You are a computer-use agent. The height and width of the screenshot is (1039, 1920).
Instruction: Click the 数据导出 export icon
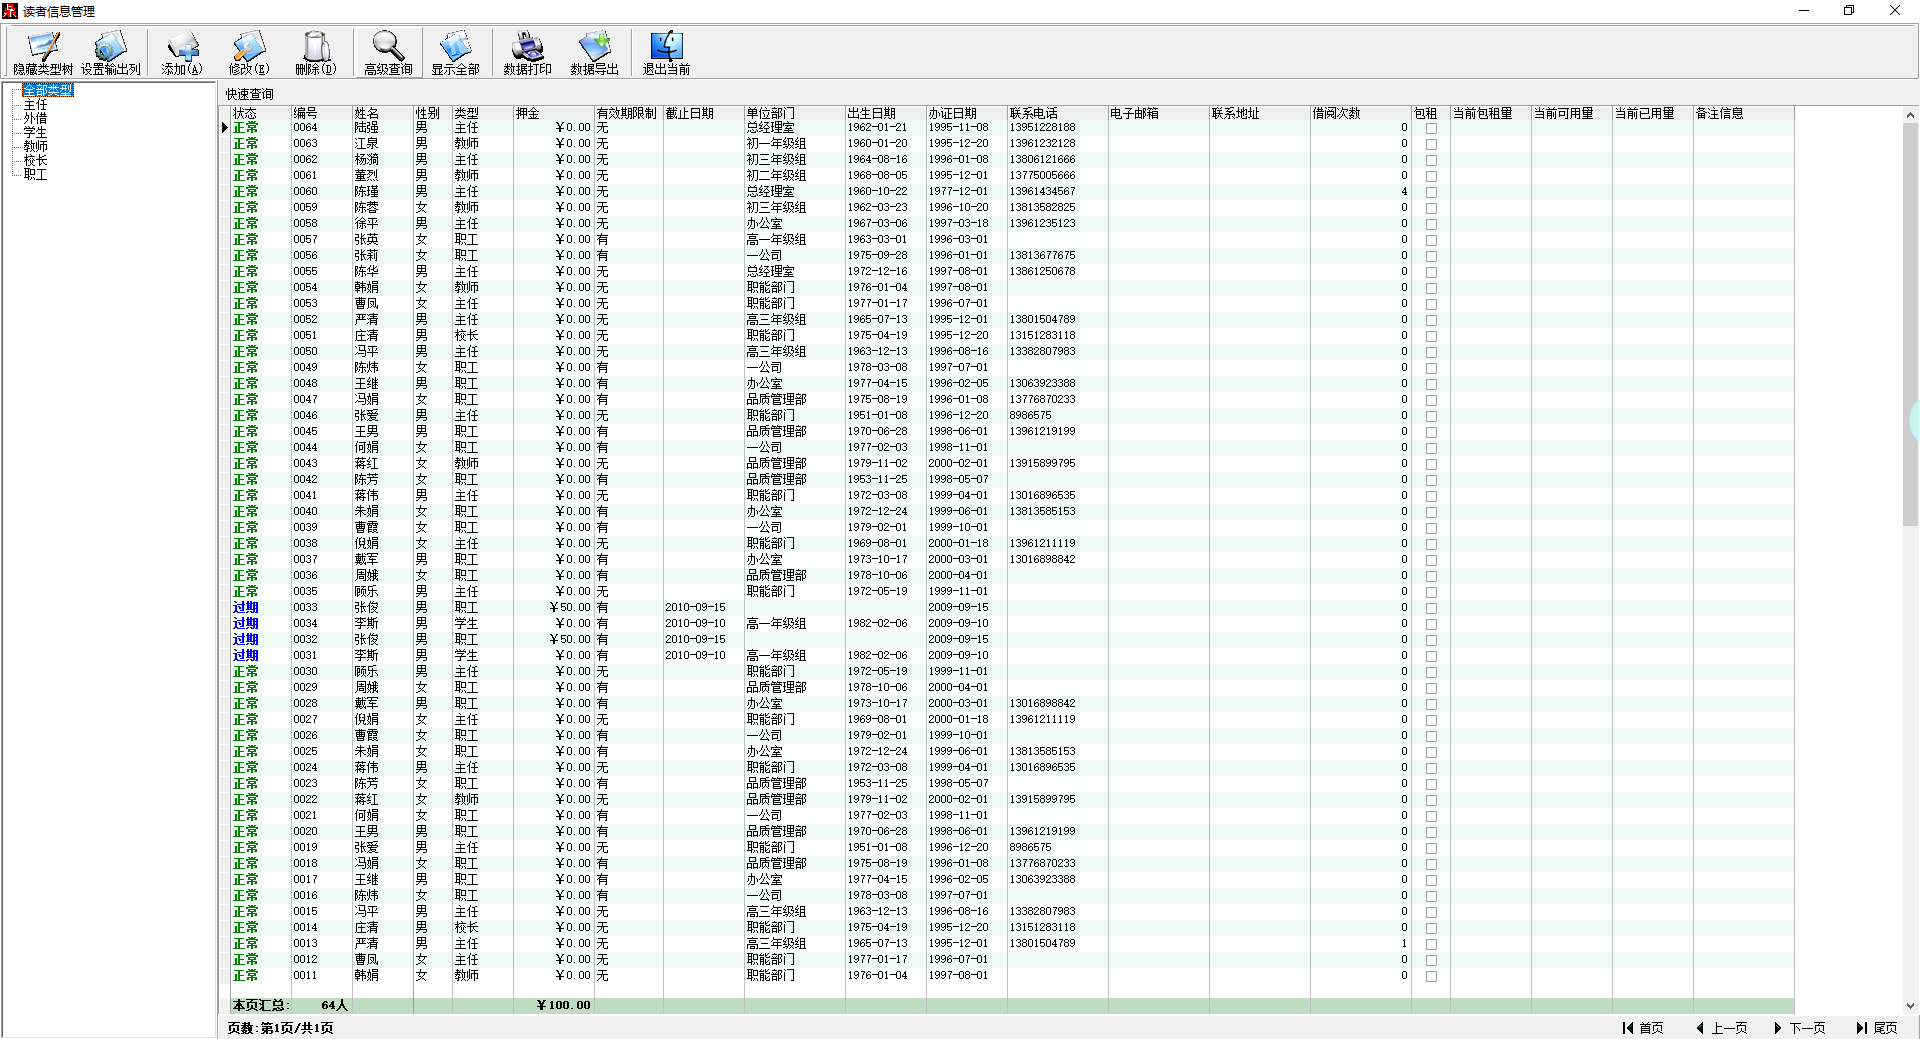(594, 53)
